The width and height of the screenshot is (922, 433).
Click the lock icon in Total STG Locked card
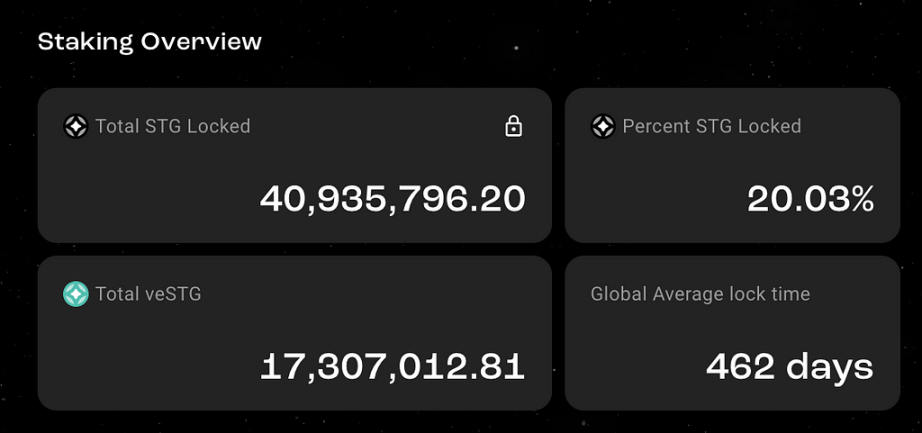[513, 126]
